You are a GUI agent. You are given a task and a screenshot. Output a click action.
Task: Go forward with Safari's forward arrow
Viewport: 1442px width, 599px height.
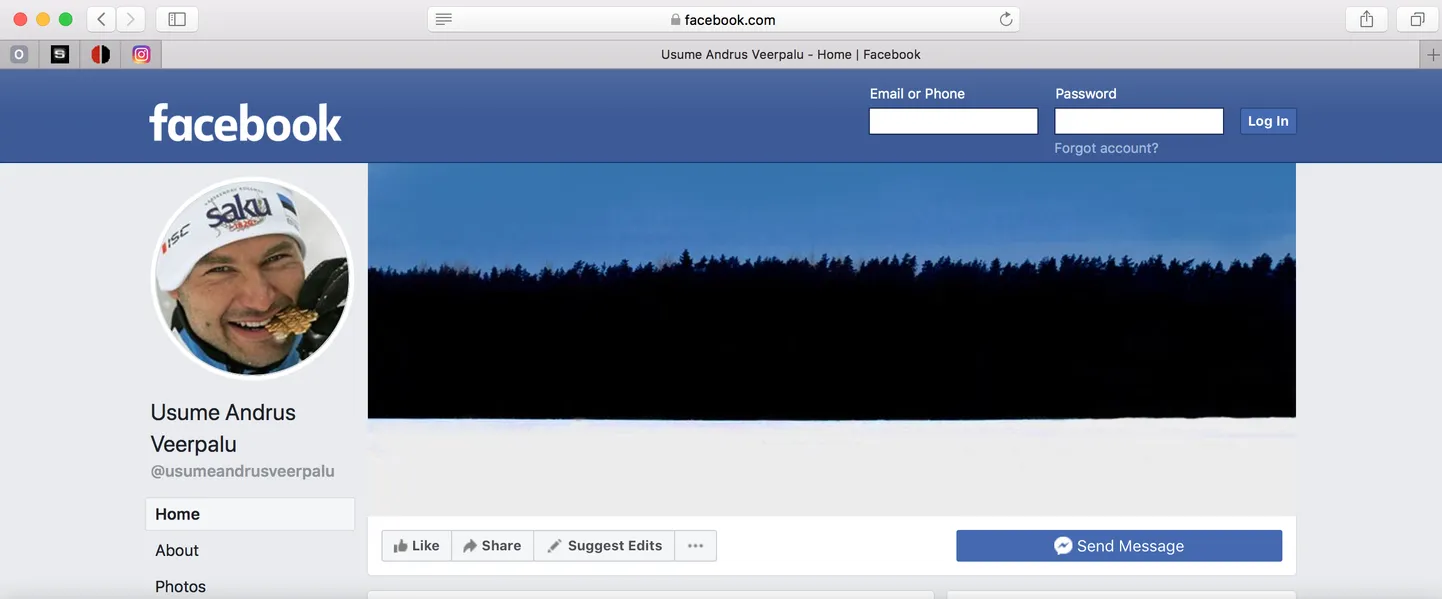130,19
